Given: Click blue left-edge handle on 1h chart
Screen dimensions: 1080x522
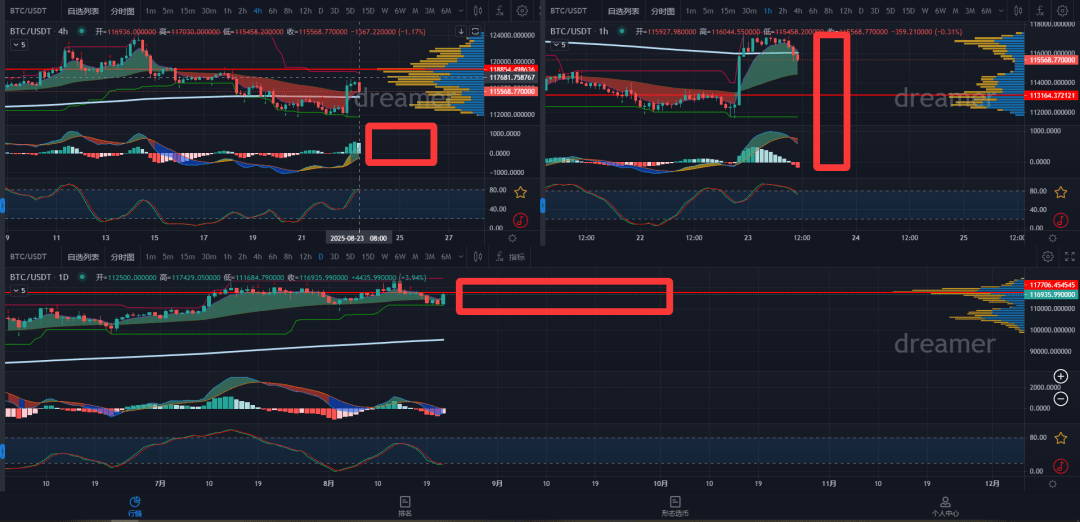Looking at the screenshot, I should click(543, 205).
